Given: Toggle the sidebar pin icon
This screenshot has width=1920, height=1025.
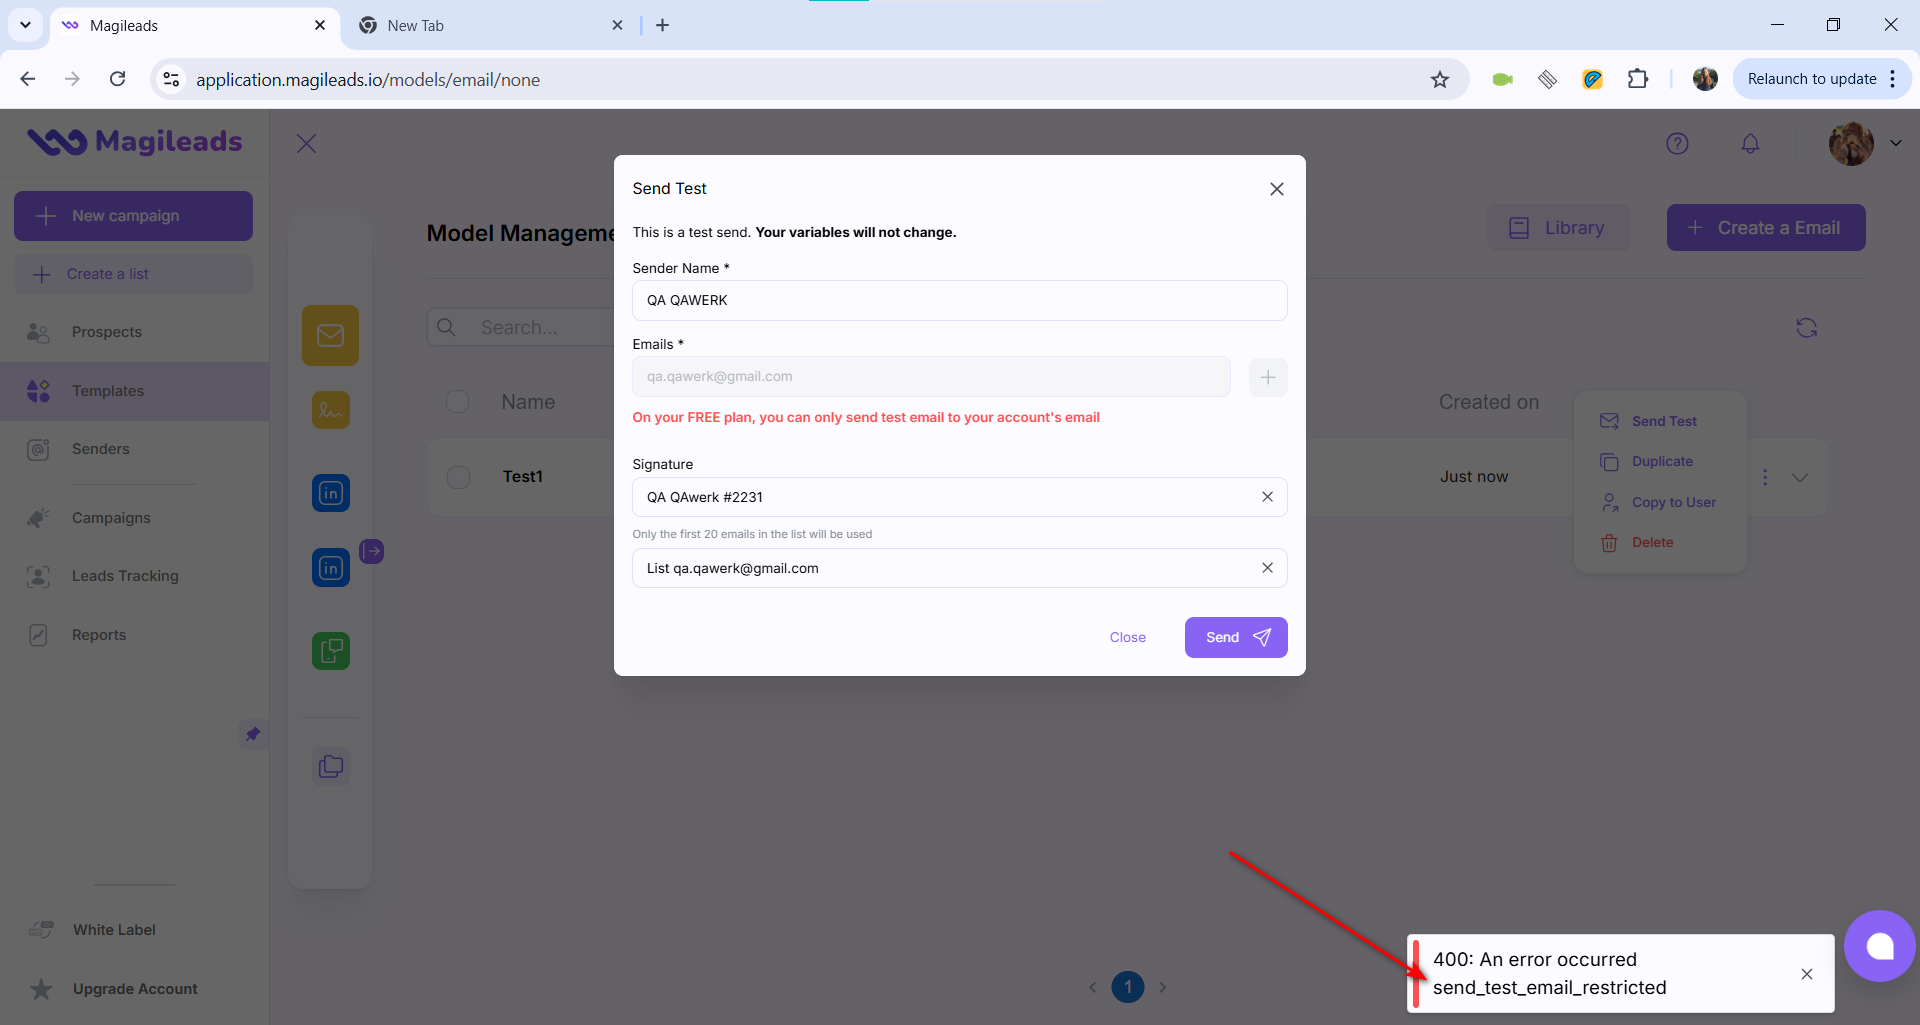Looking at the screenshot, I should (253, 734).
